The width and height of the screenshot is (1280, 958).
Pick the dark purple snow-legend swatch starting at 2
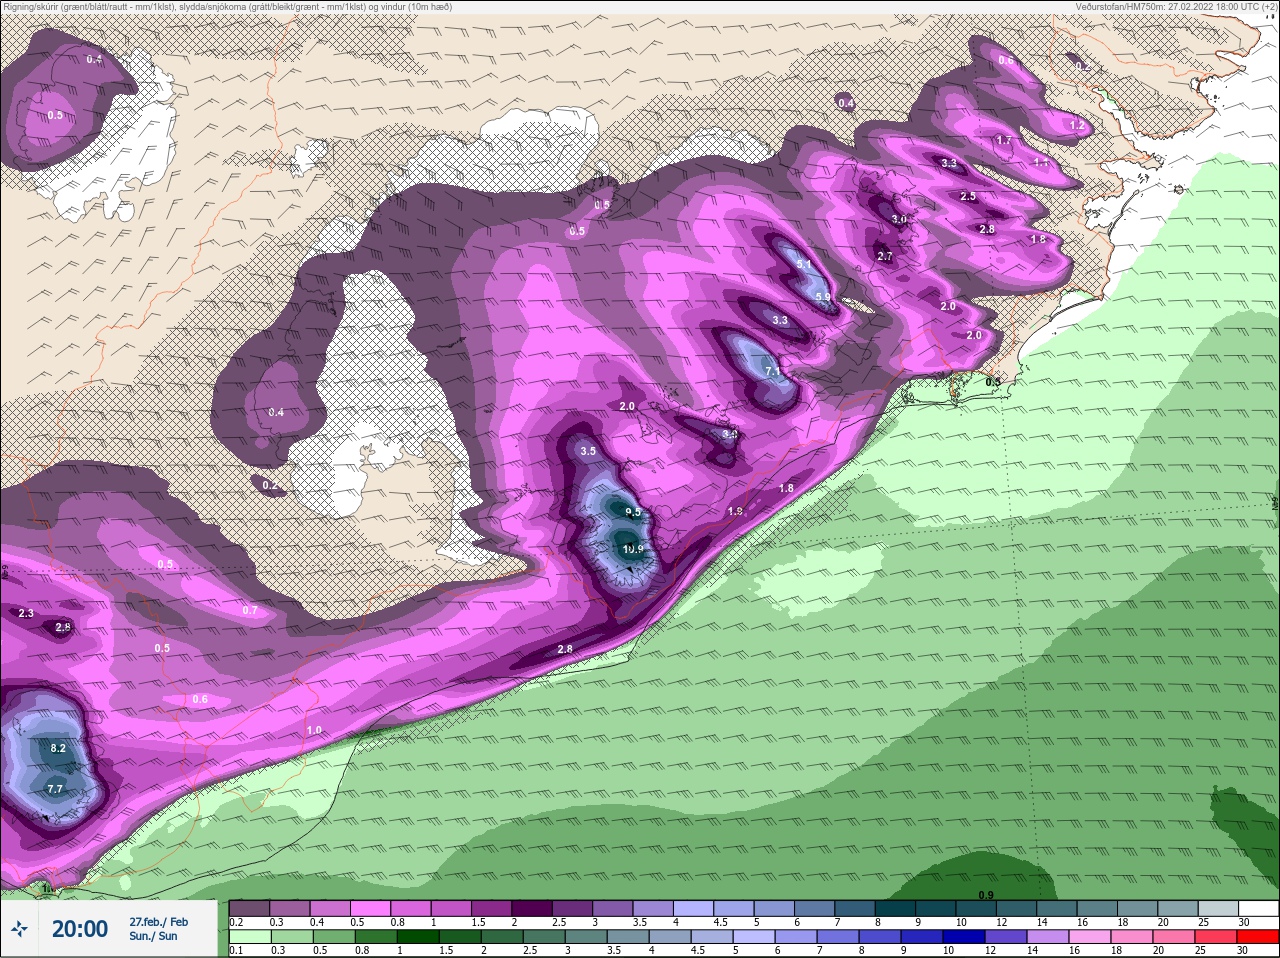click(532, 908)
